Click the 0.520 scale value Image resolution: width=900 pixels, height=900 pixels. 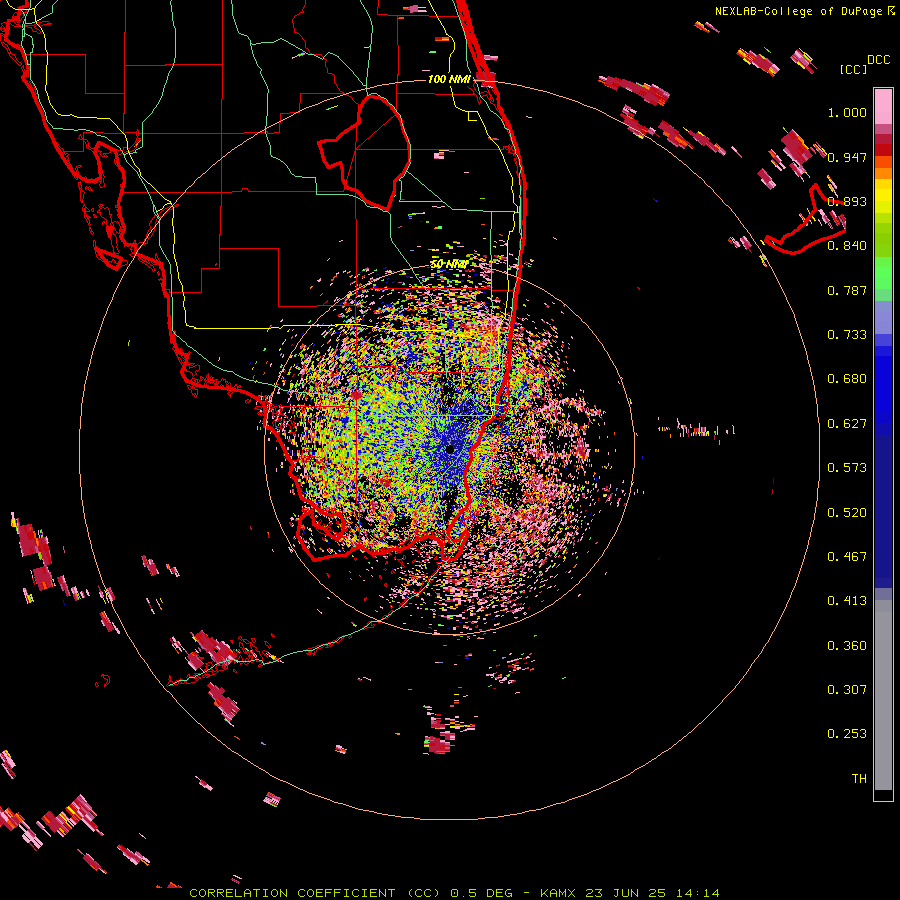click(x=847, y=513)
